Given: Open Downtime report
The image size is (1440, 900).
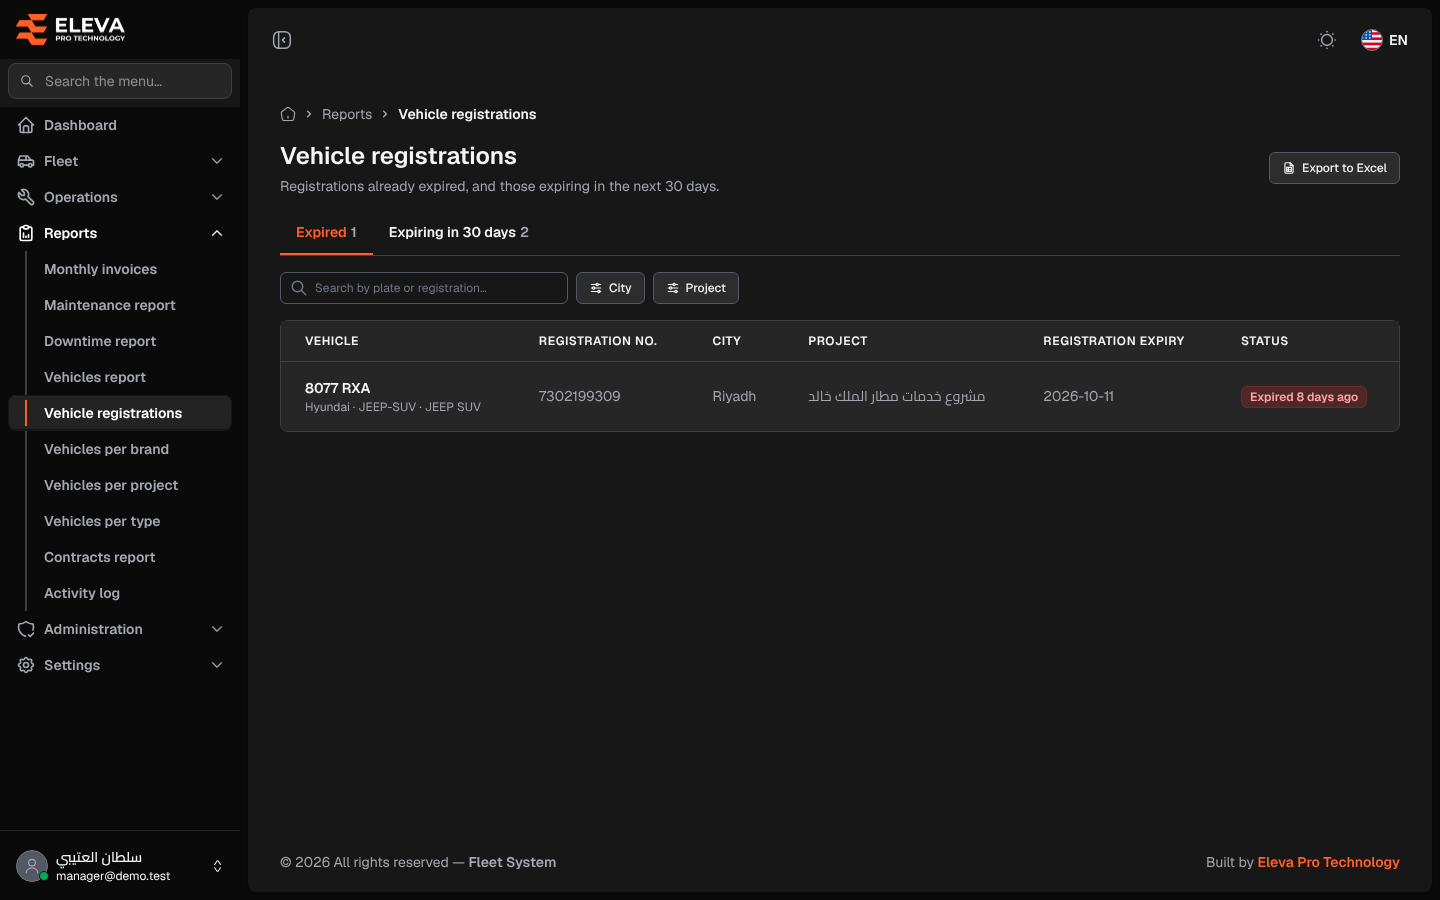Looking at the screenshot, I should pyautogui.click(x=100, y=341).
